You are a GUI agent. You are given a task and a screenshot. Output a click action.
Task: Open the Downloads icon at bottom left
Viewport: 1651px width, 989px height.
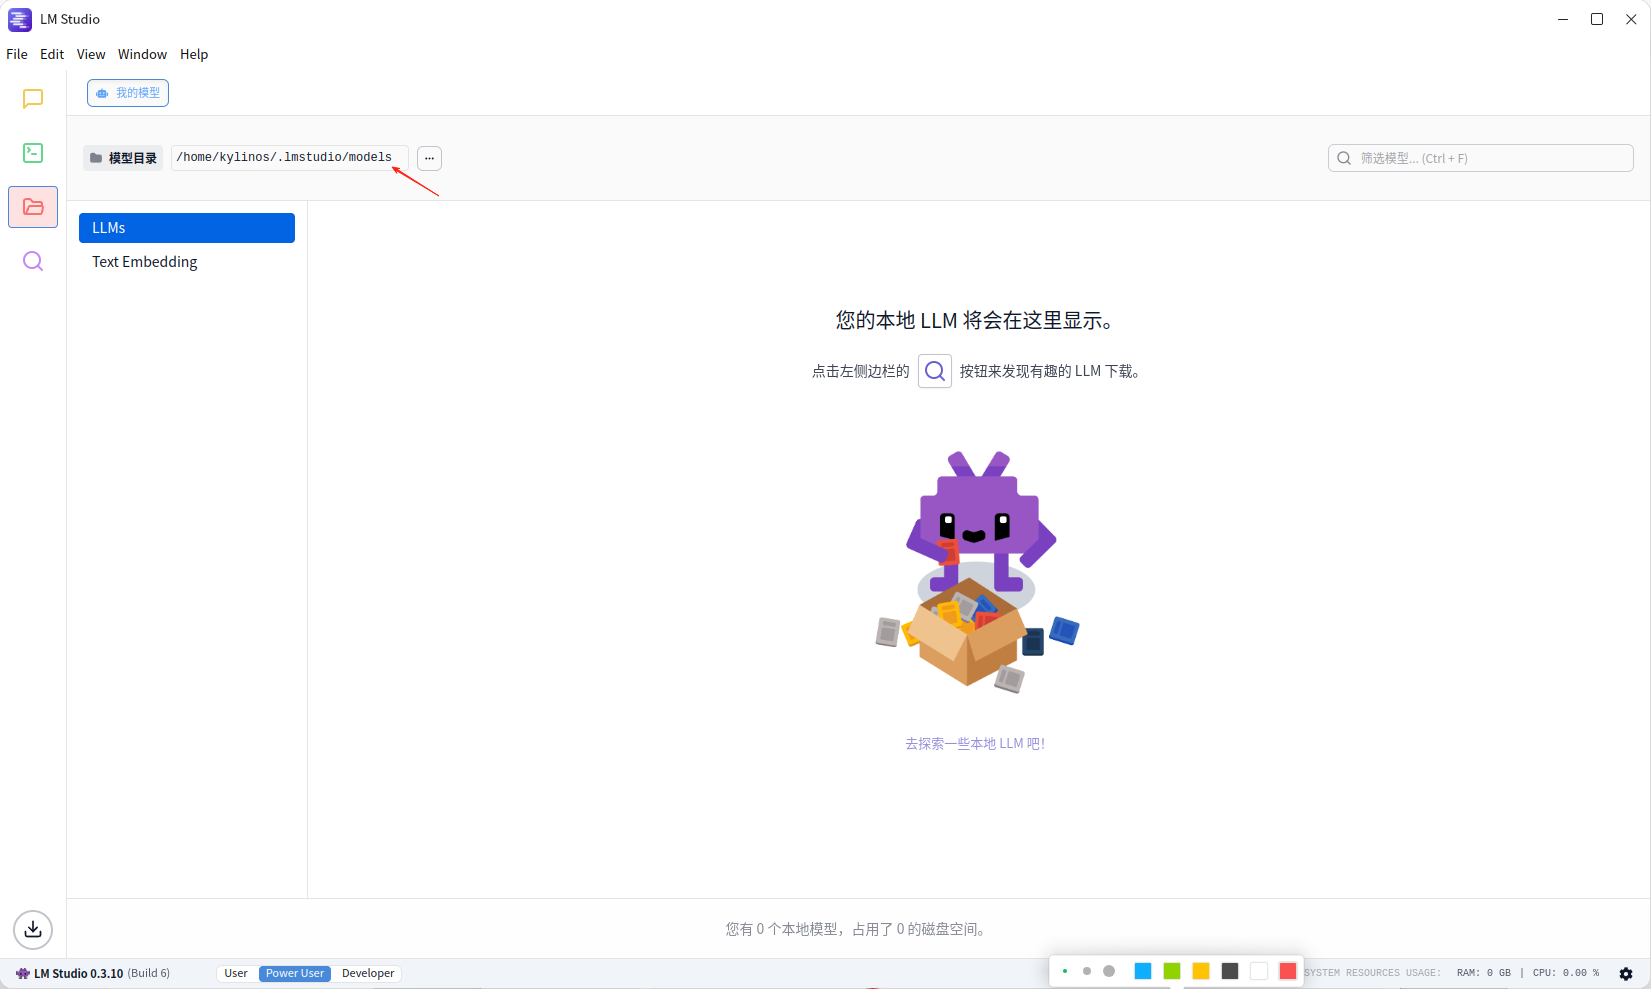click(x=33, y=929)
